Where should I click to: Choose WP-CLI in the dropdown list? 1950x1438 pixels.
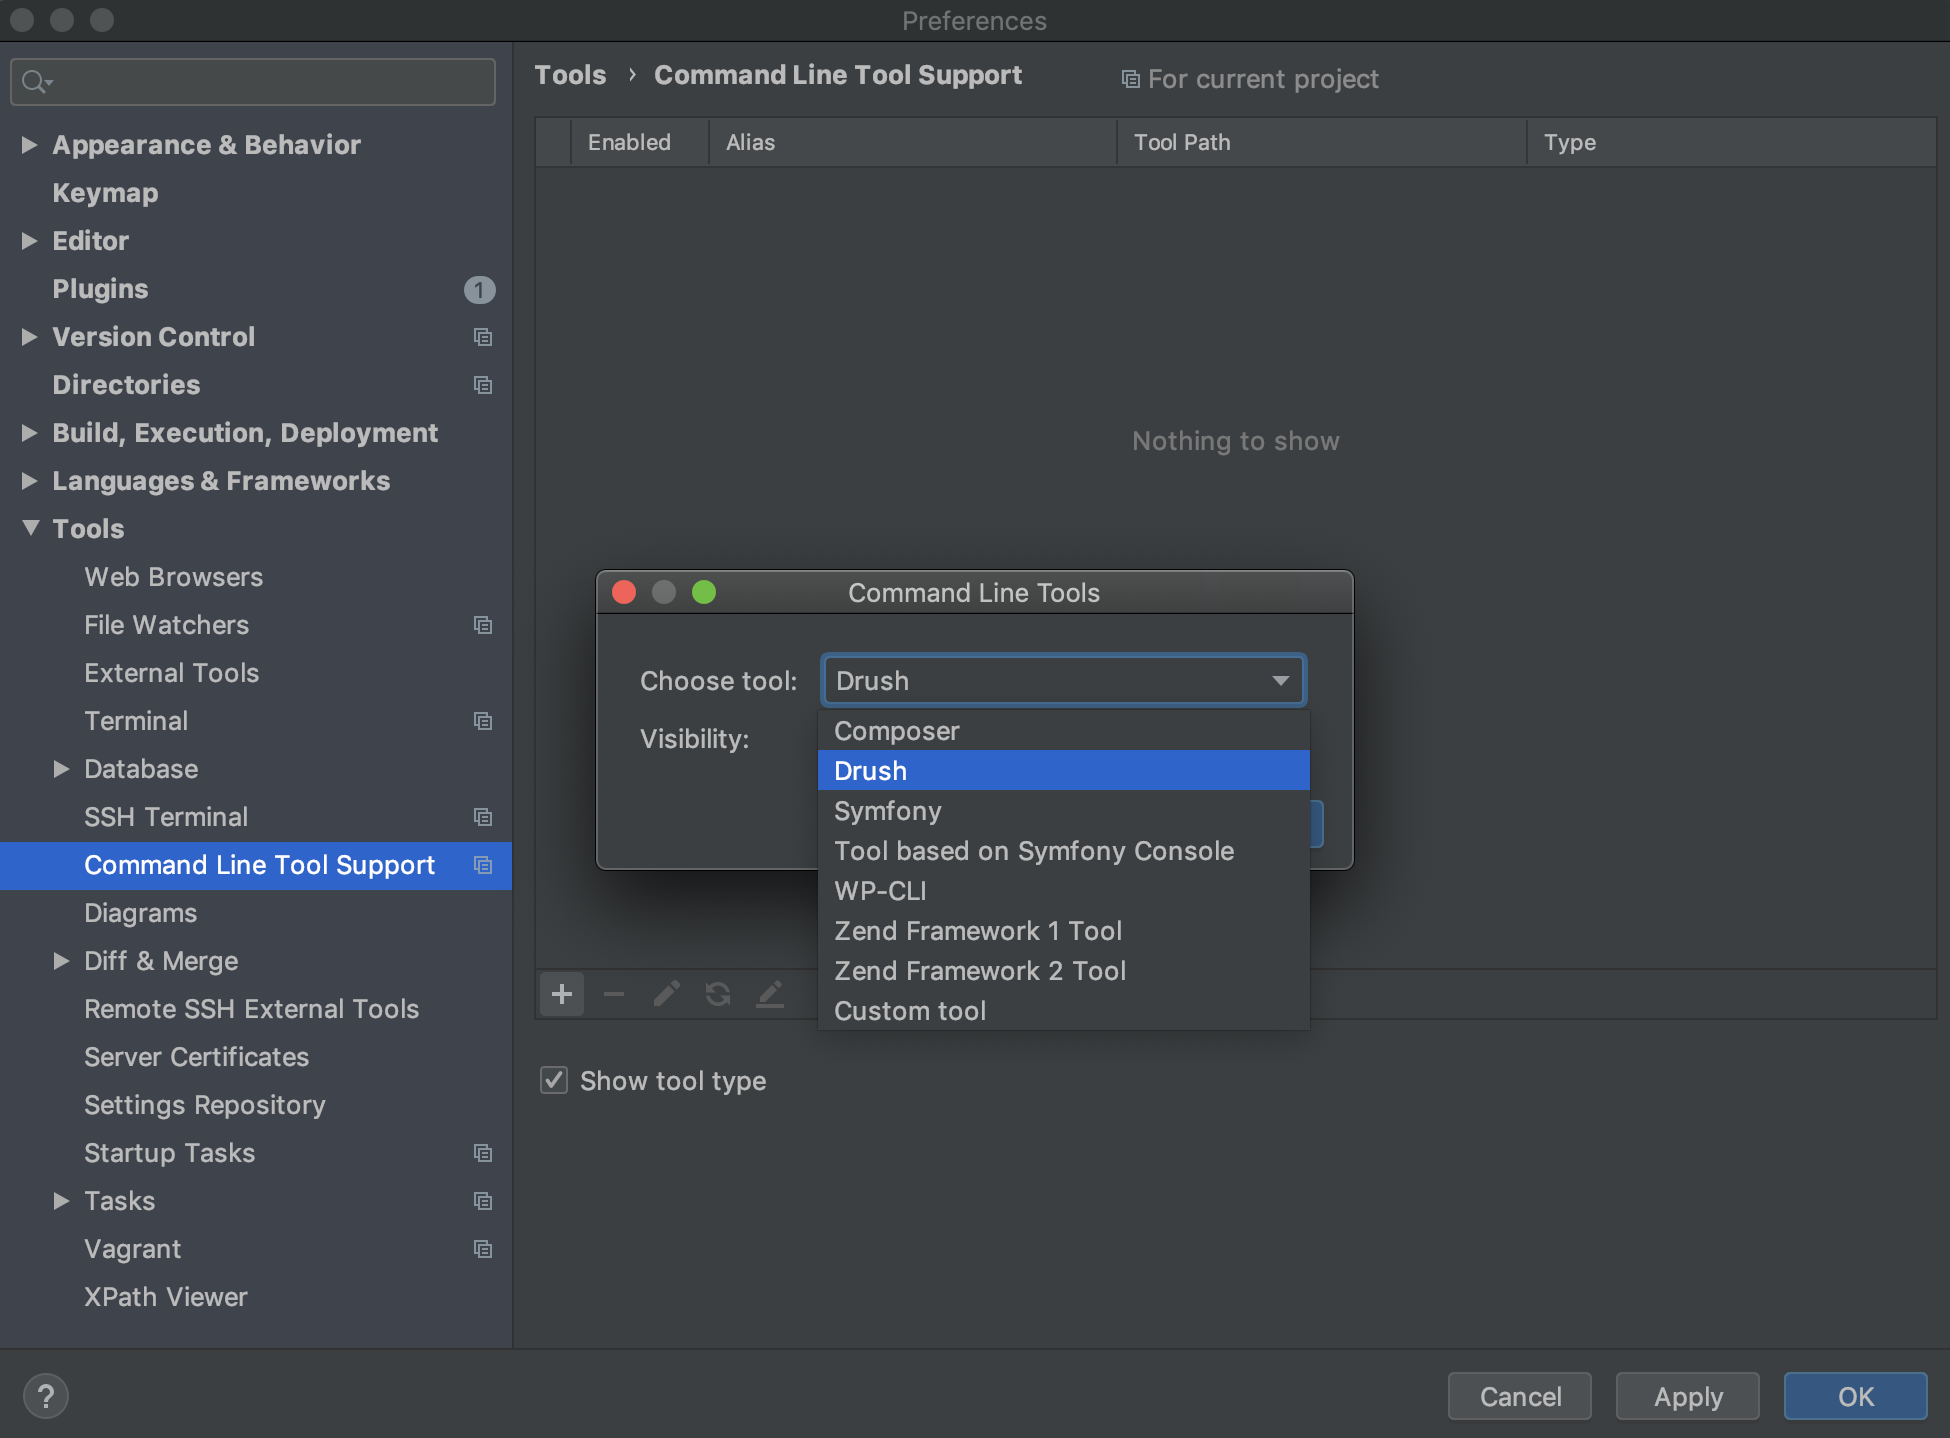(880, 891)
